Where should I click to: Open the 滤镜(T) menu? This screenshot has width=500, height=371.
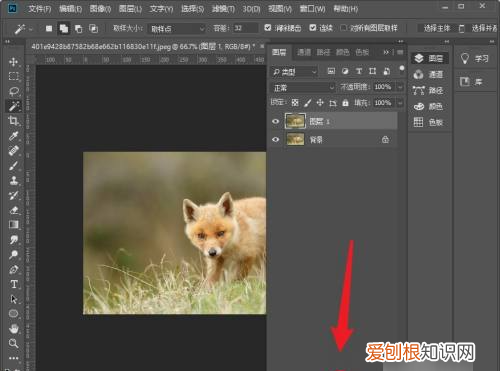coord(223,9)
